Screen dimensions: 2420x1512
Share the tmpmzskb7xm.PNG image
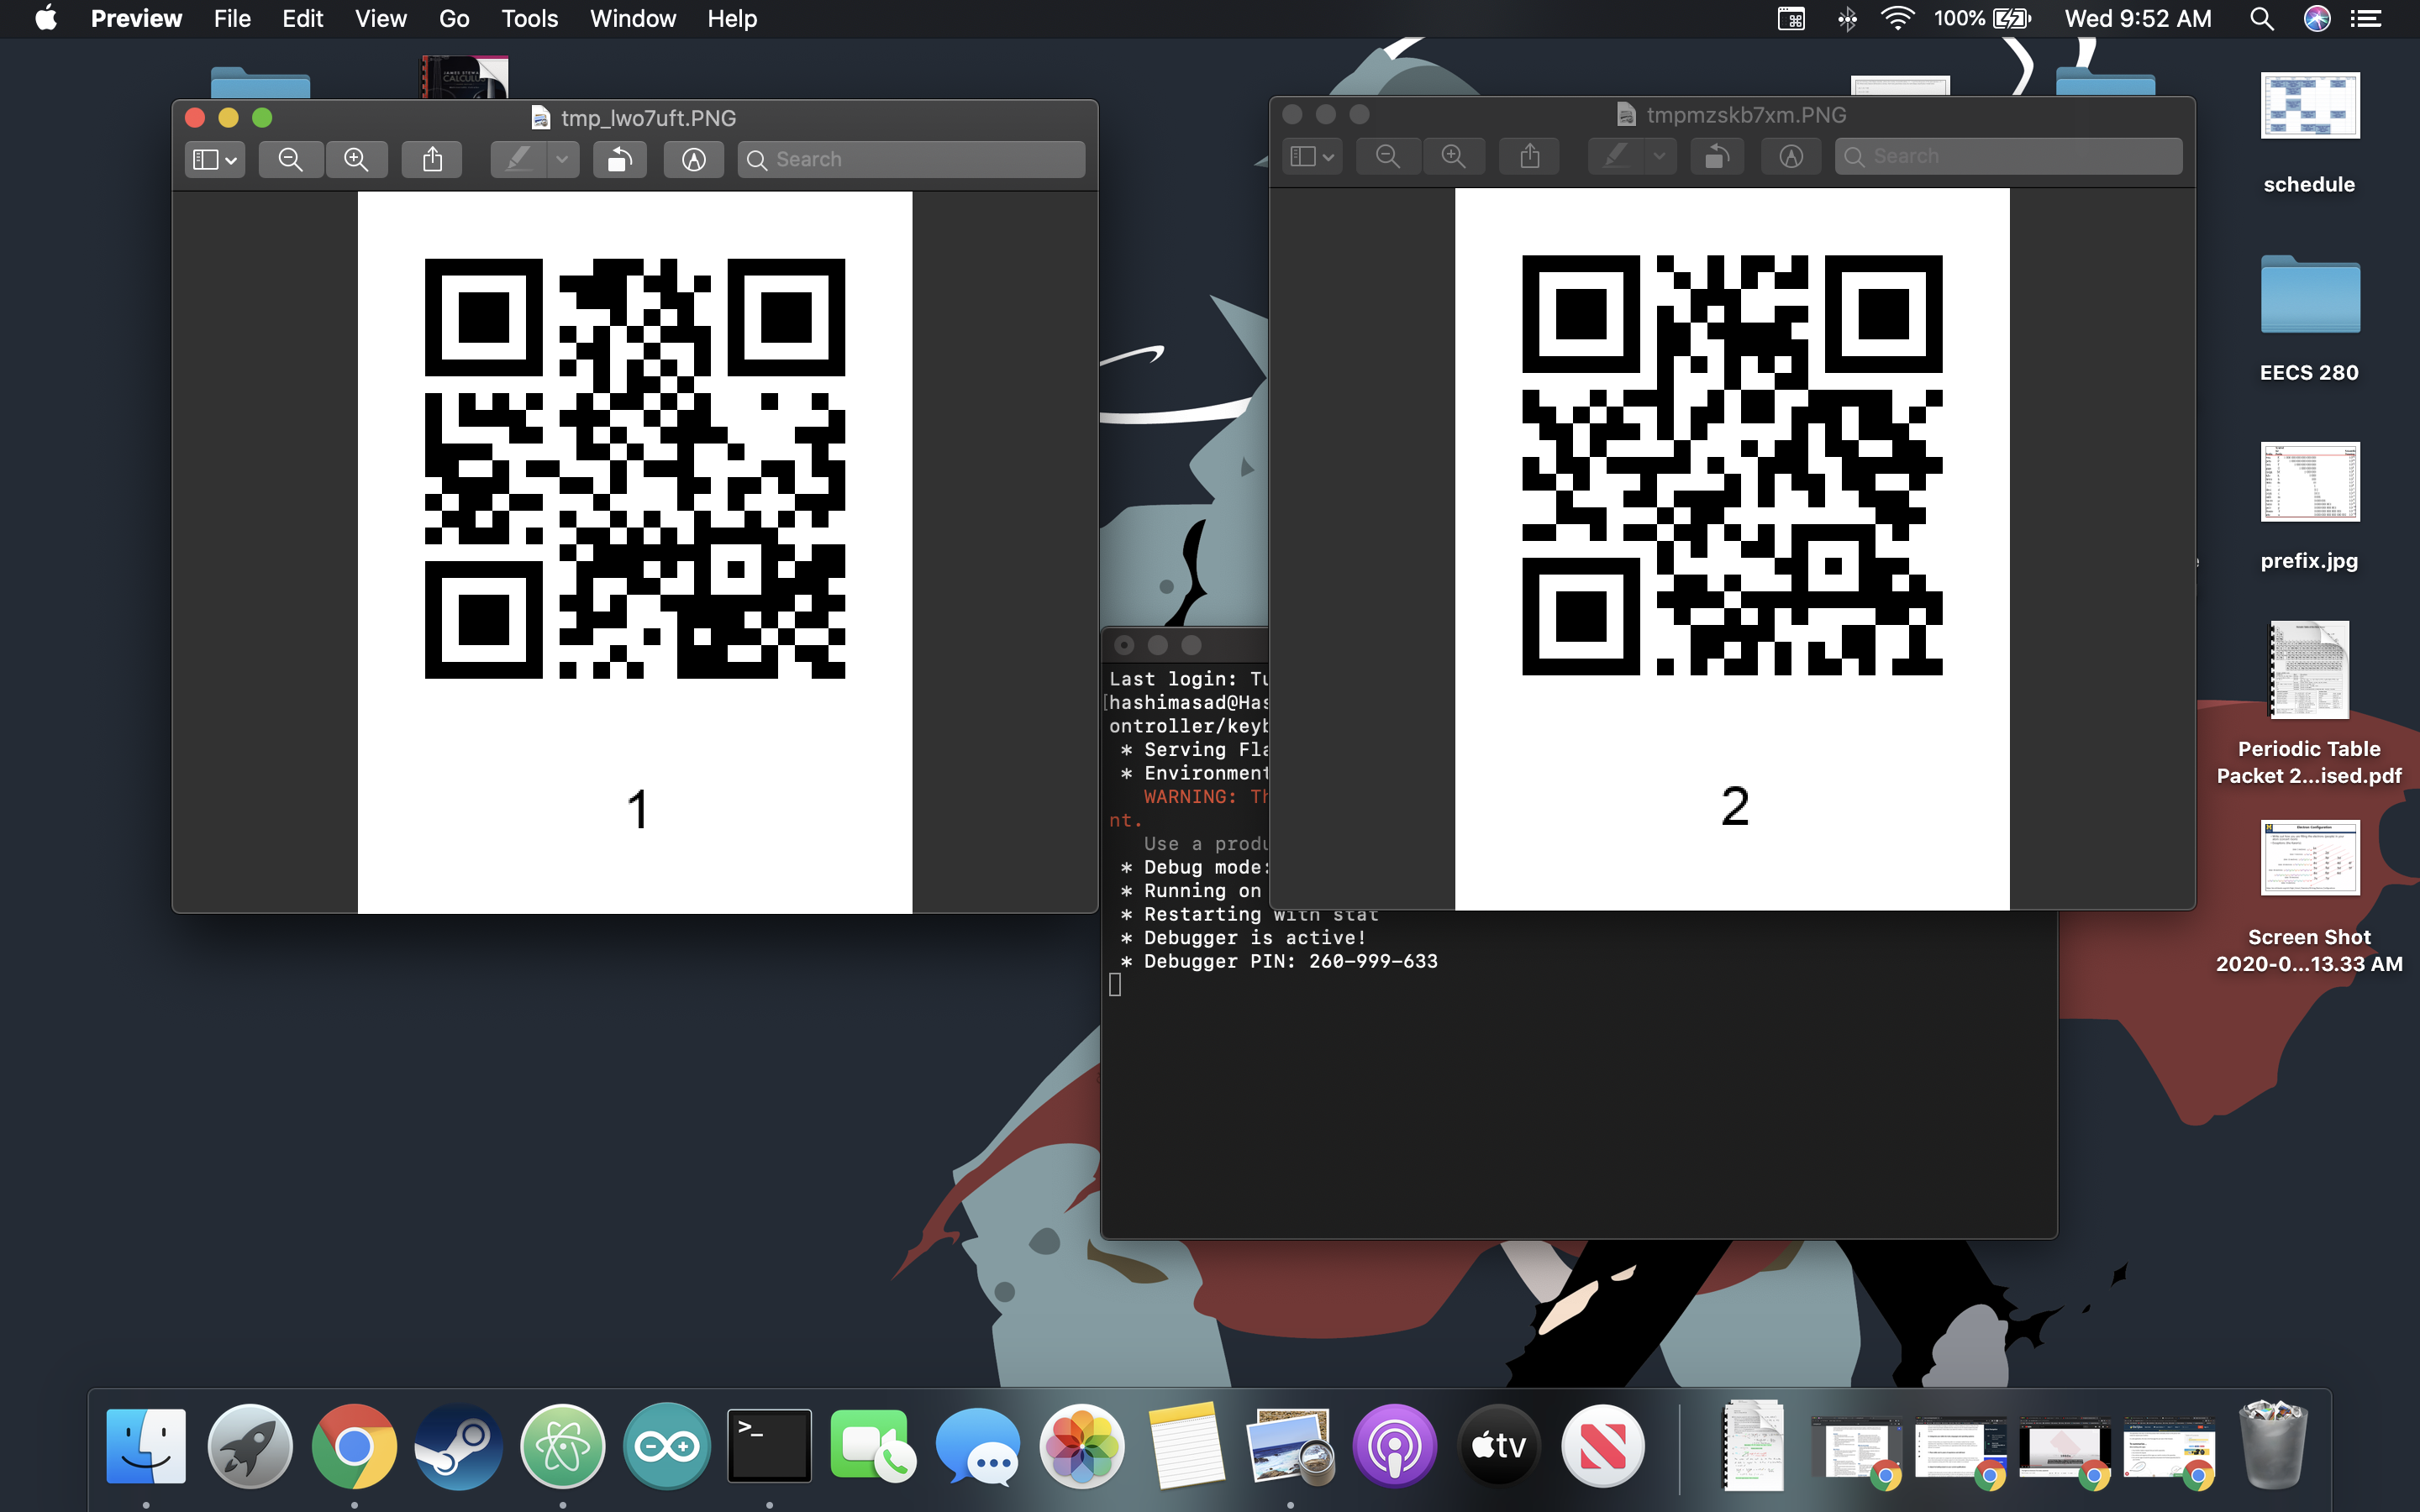[1529, 156]
